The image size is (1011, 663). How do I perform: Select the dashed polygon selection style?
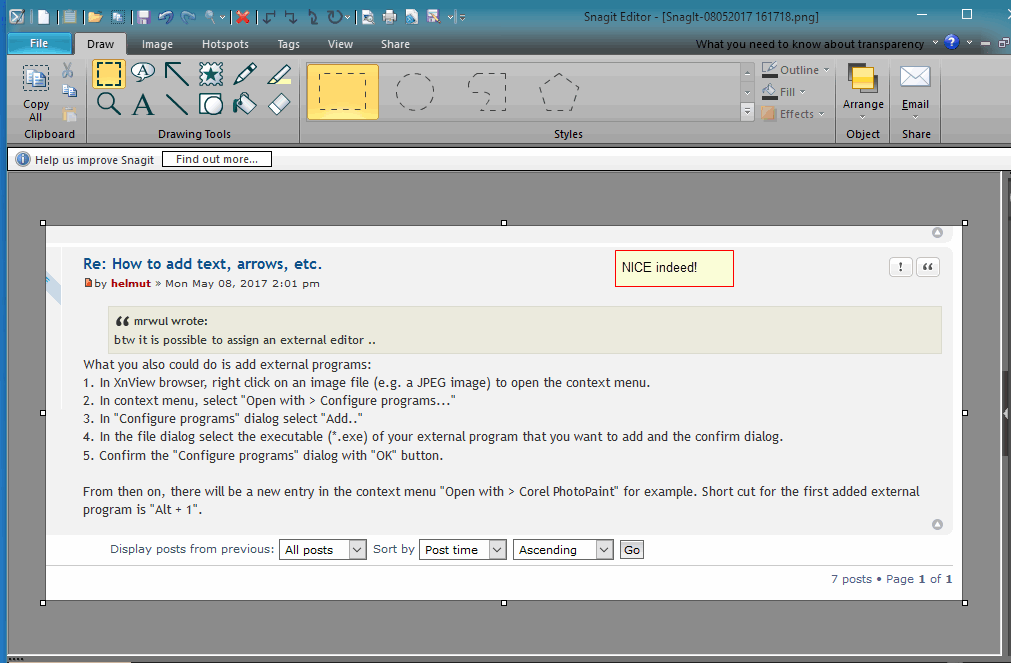559,92
